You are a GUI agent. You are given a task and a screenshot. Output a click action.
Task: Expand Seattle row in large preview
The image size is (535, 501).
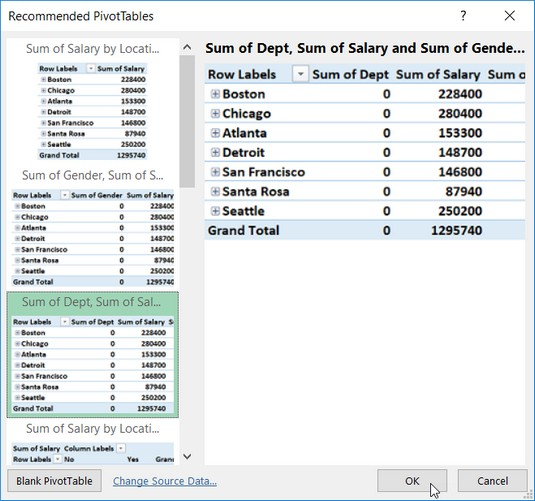coord(215,211)
